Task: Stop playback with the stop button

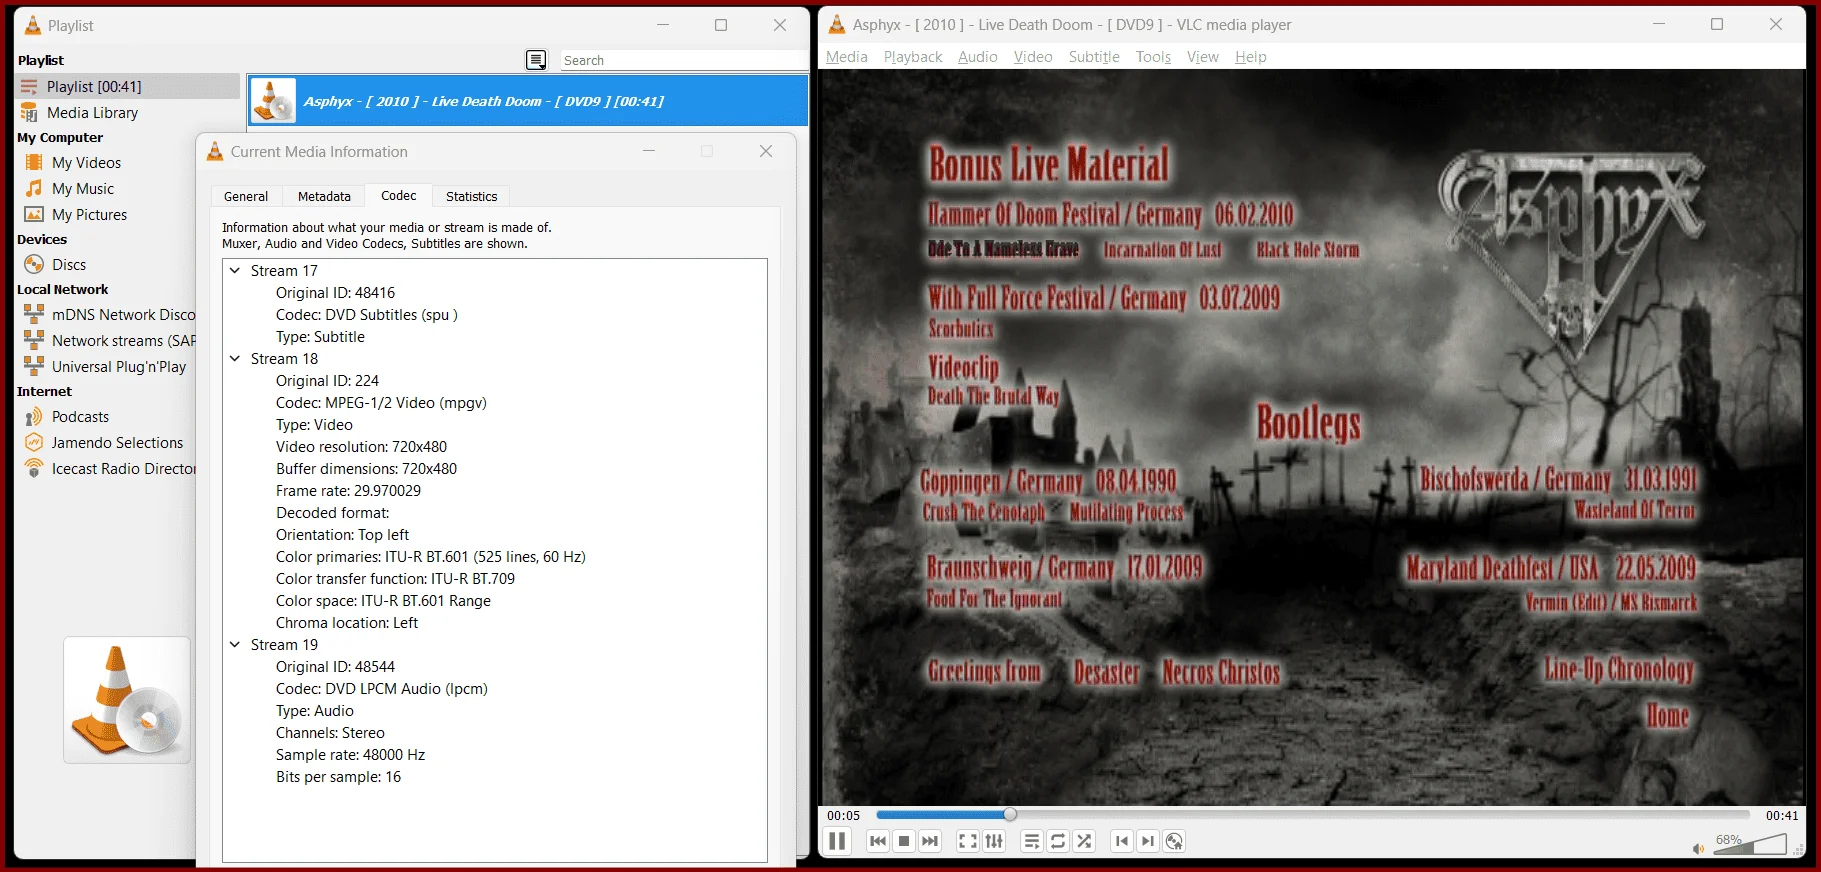Action: [x=904, y=841]
